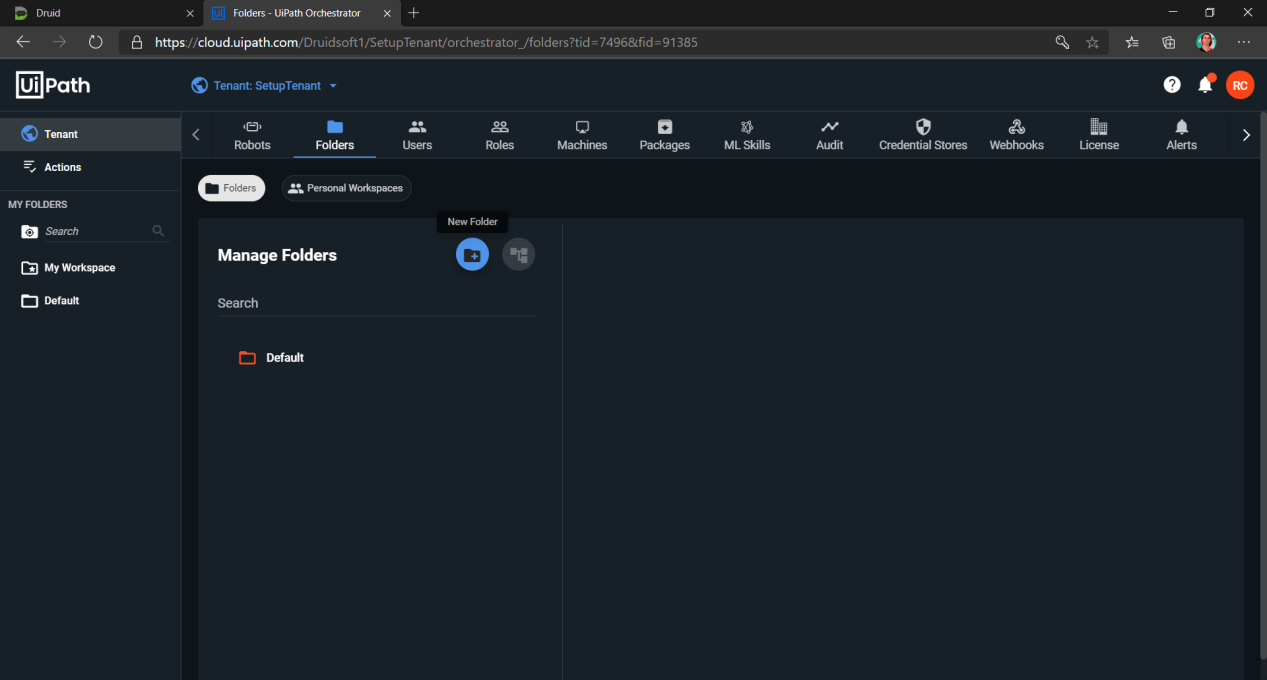
Task: Click the UiPath logo
Action: (x=53, y=85)
